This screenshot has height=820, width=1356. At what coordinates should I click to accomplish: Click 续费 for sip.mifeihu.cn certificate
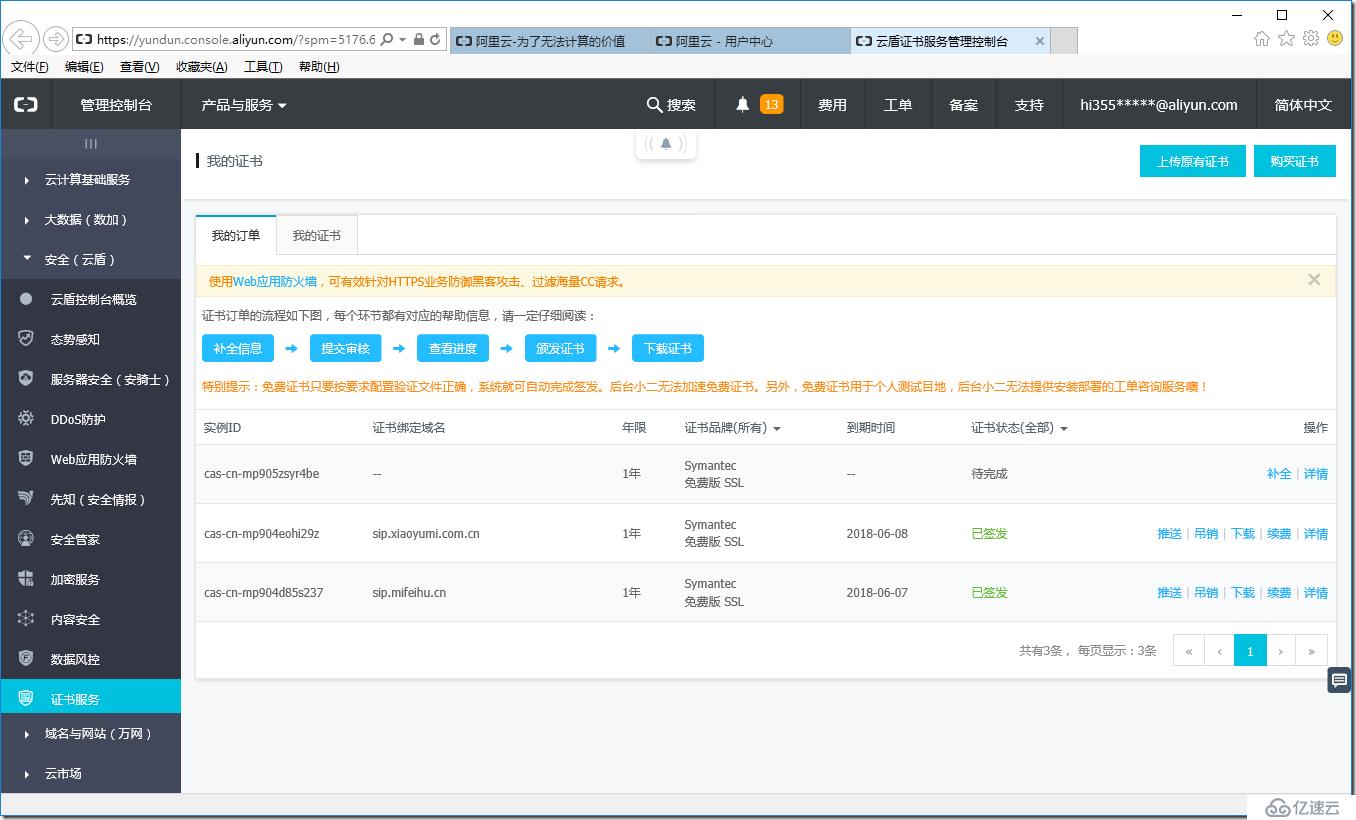point(1279,593)
